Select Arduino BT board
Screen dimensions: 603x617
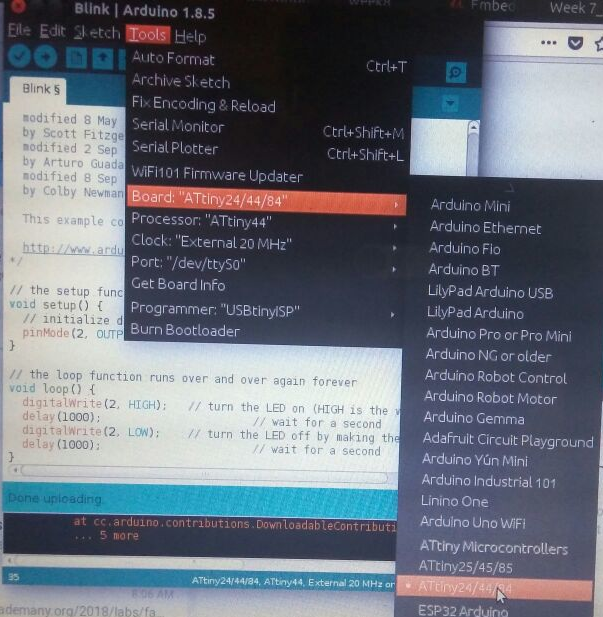click(x=464, y=270)
